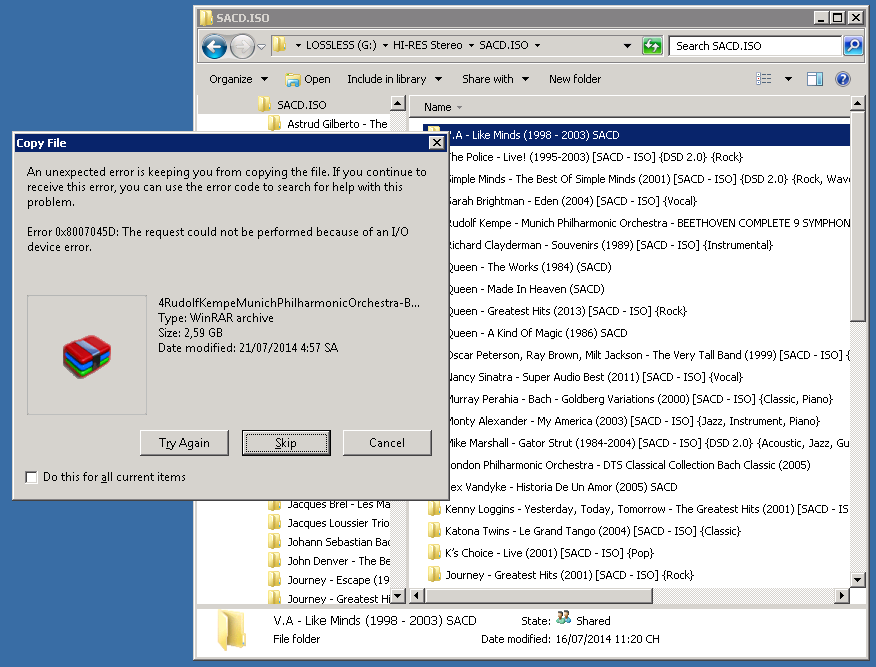
Task: Close the Copy File dialog
Action: click(x=436, y=143)
